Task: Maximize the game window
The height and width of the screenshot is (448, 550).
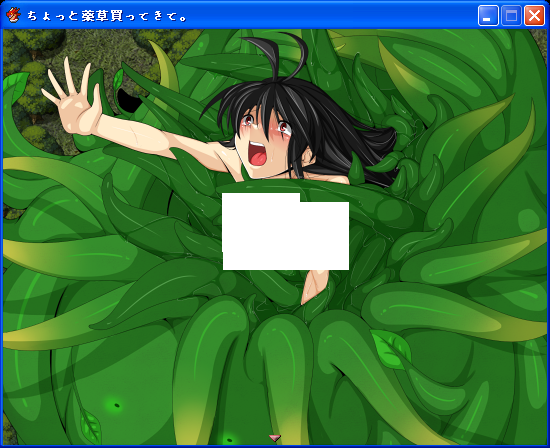Action: [x=511, y=16]
